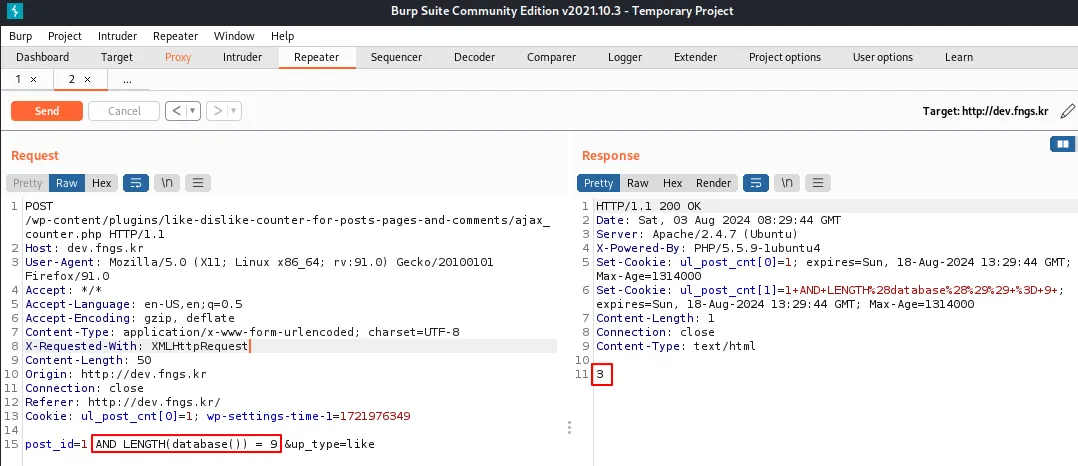Toggle request word-wrap icon
This screenshot has width=1078, height=466.
[x=135, y=183]
